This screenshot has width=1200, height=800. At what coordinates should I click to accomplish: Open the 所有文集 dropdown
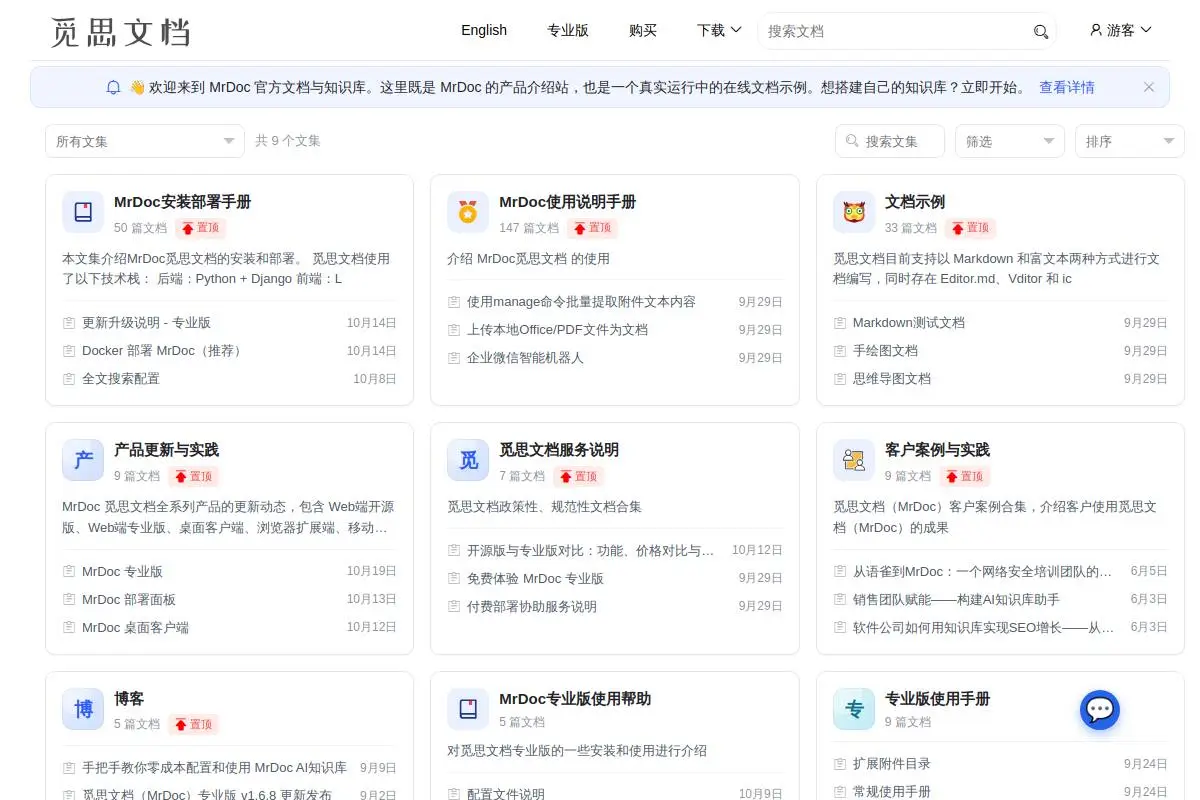coord(145,141)
